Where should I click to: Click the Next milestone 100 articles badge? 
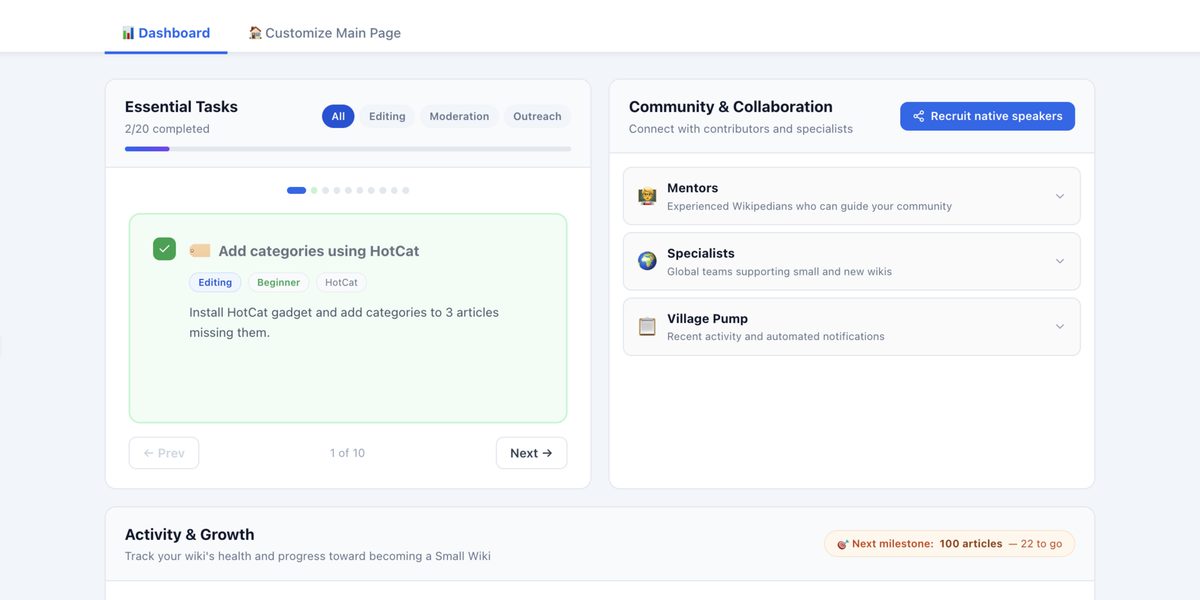point(949,544)
